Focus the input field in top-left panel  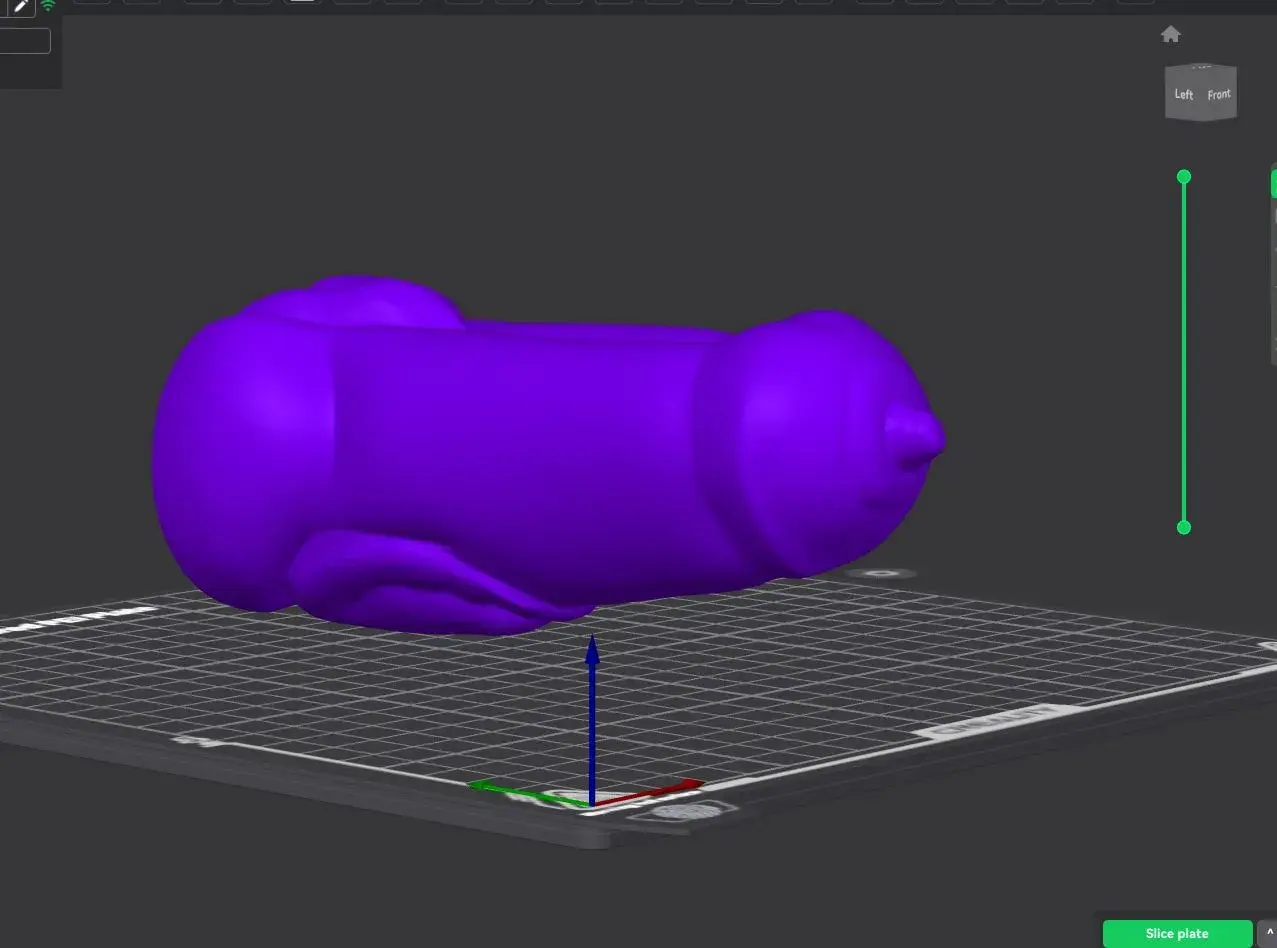(24, 41)
